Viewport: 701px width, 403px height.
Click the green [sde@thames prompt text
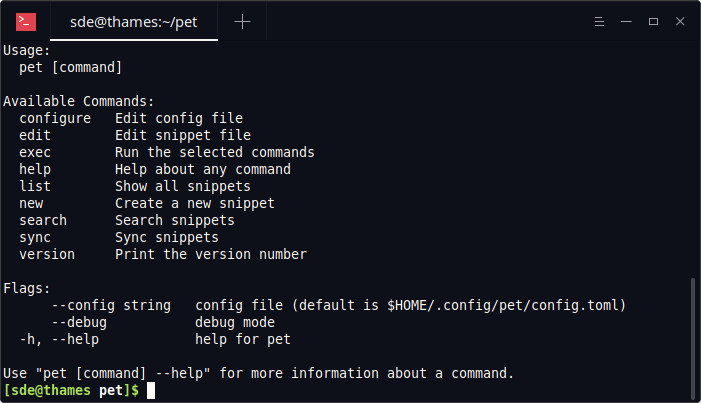[x=47, y=390]
